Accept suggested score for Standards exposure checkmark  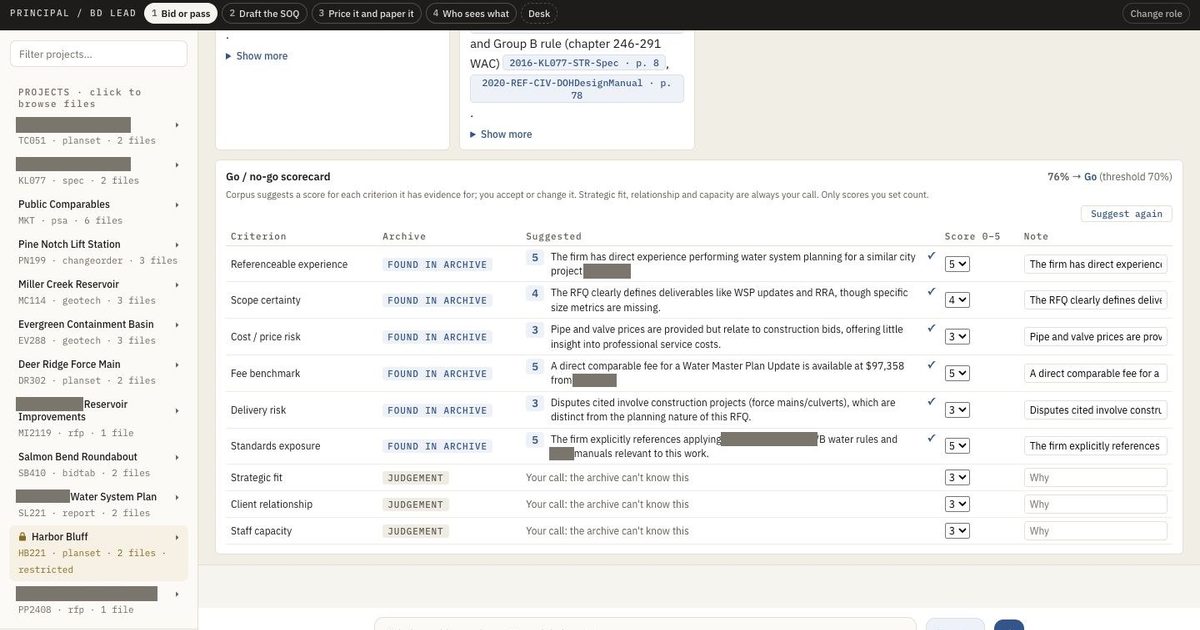coord(932,438)
